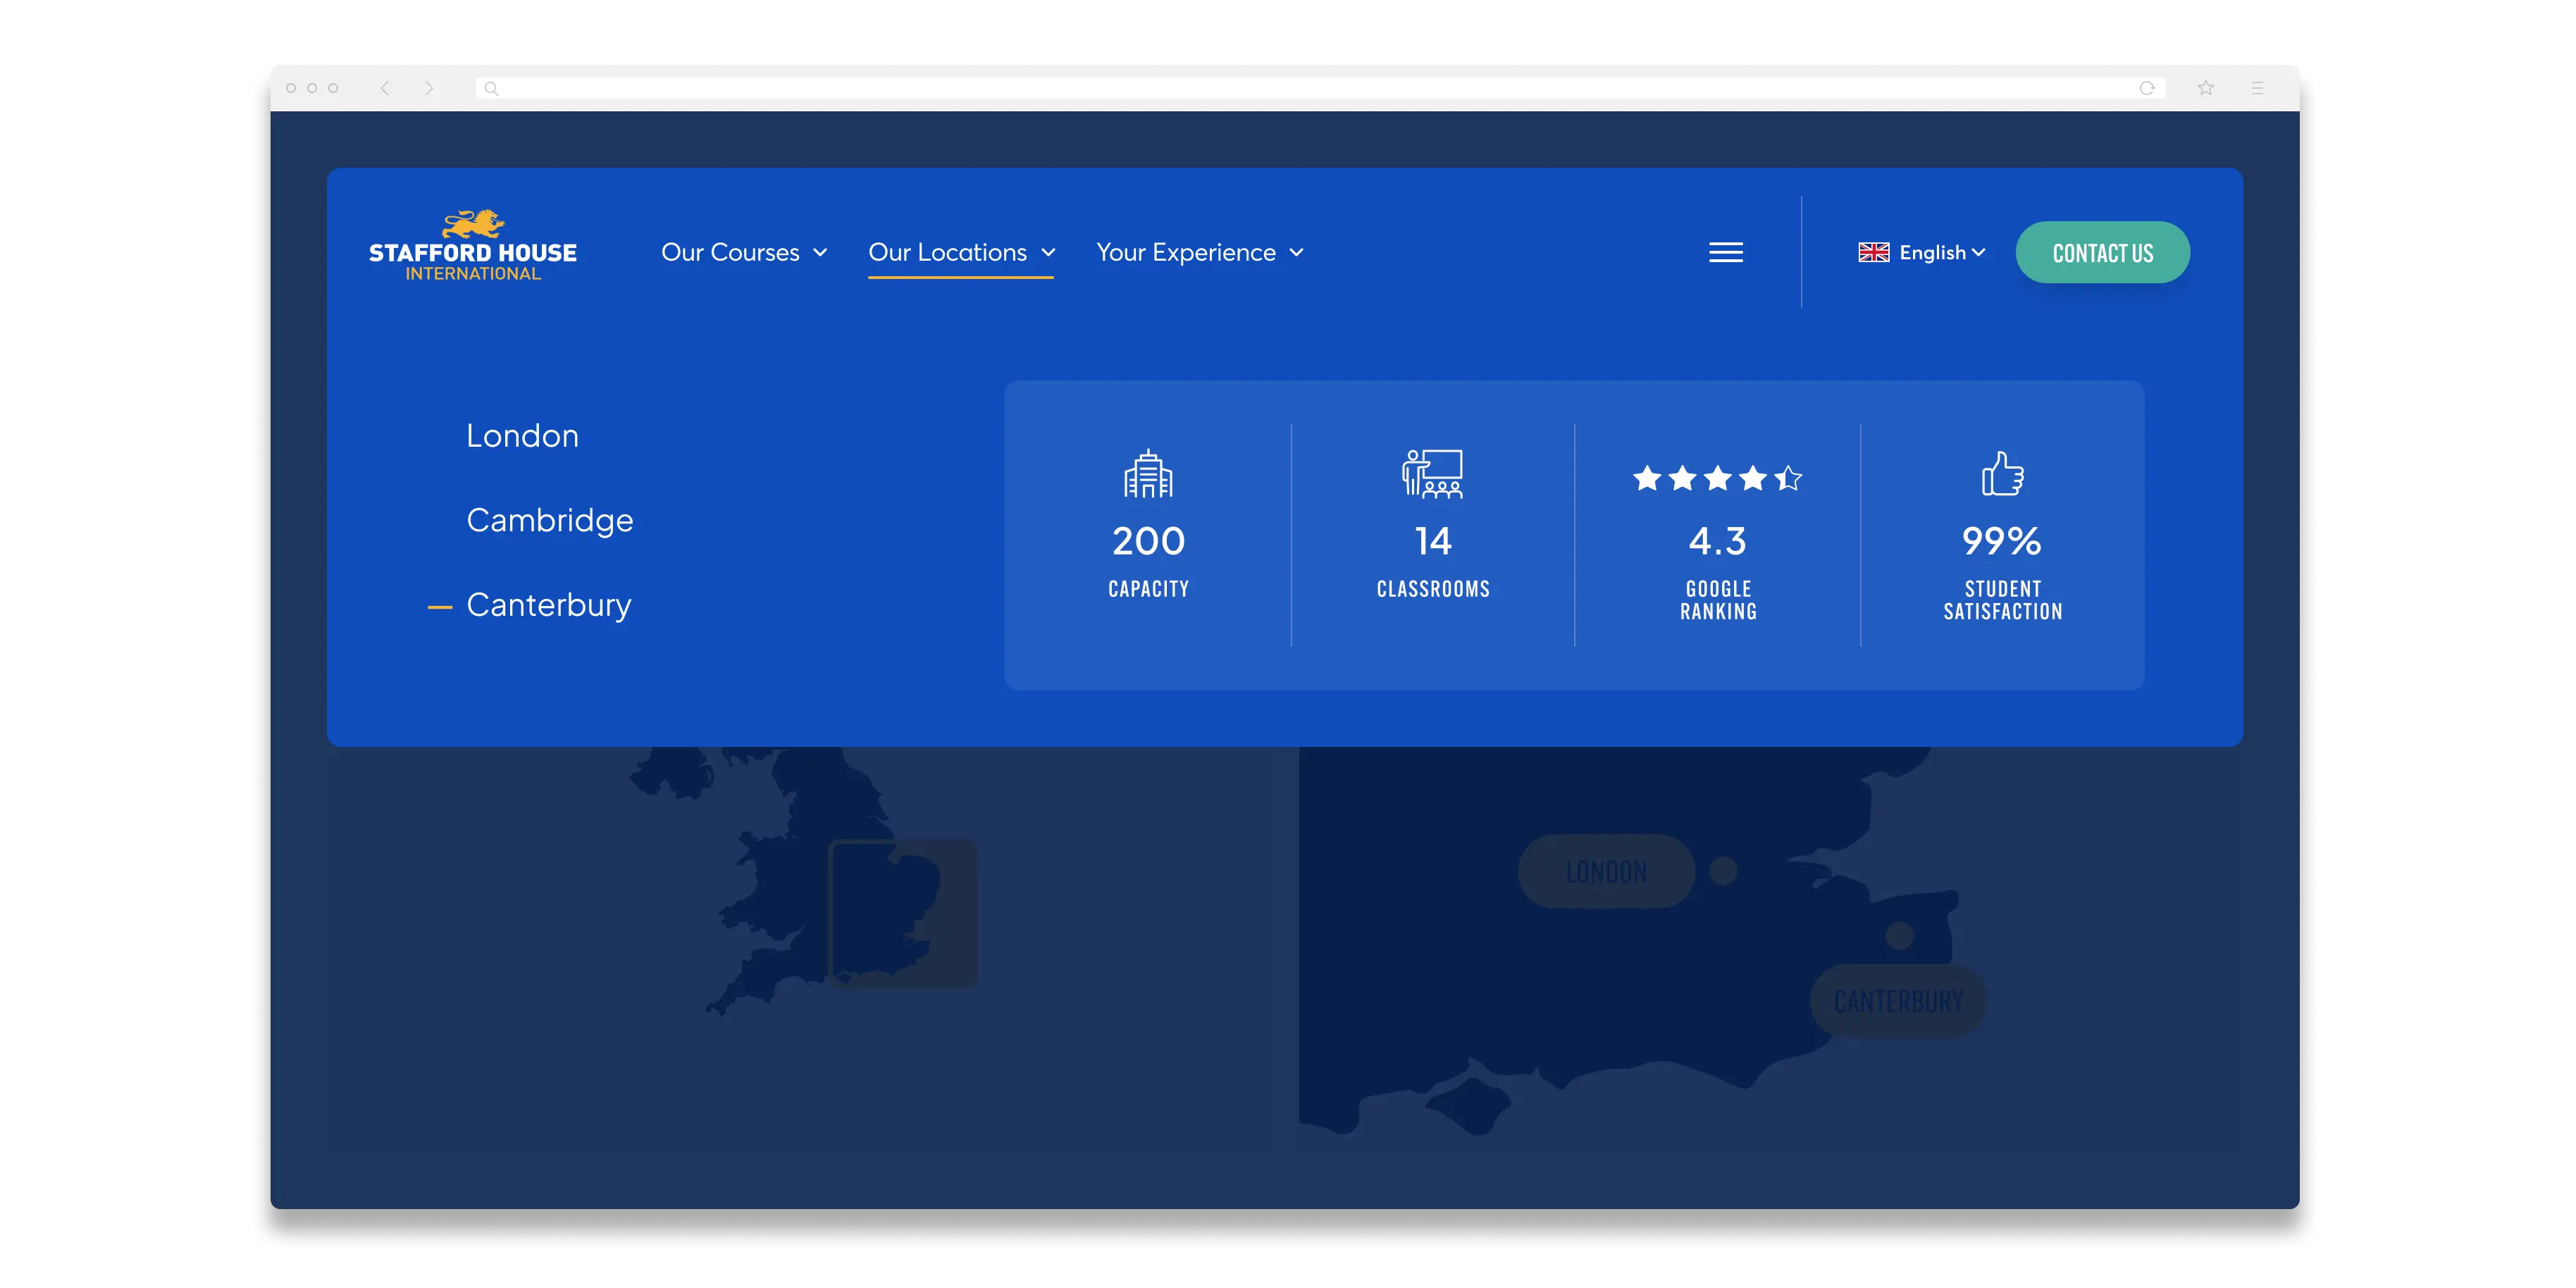2576x1288 pixels.
Task: Click the Contact Us button
Action: coord(2102,253)
